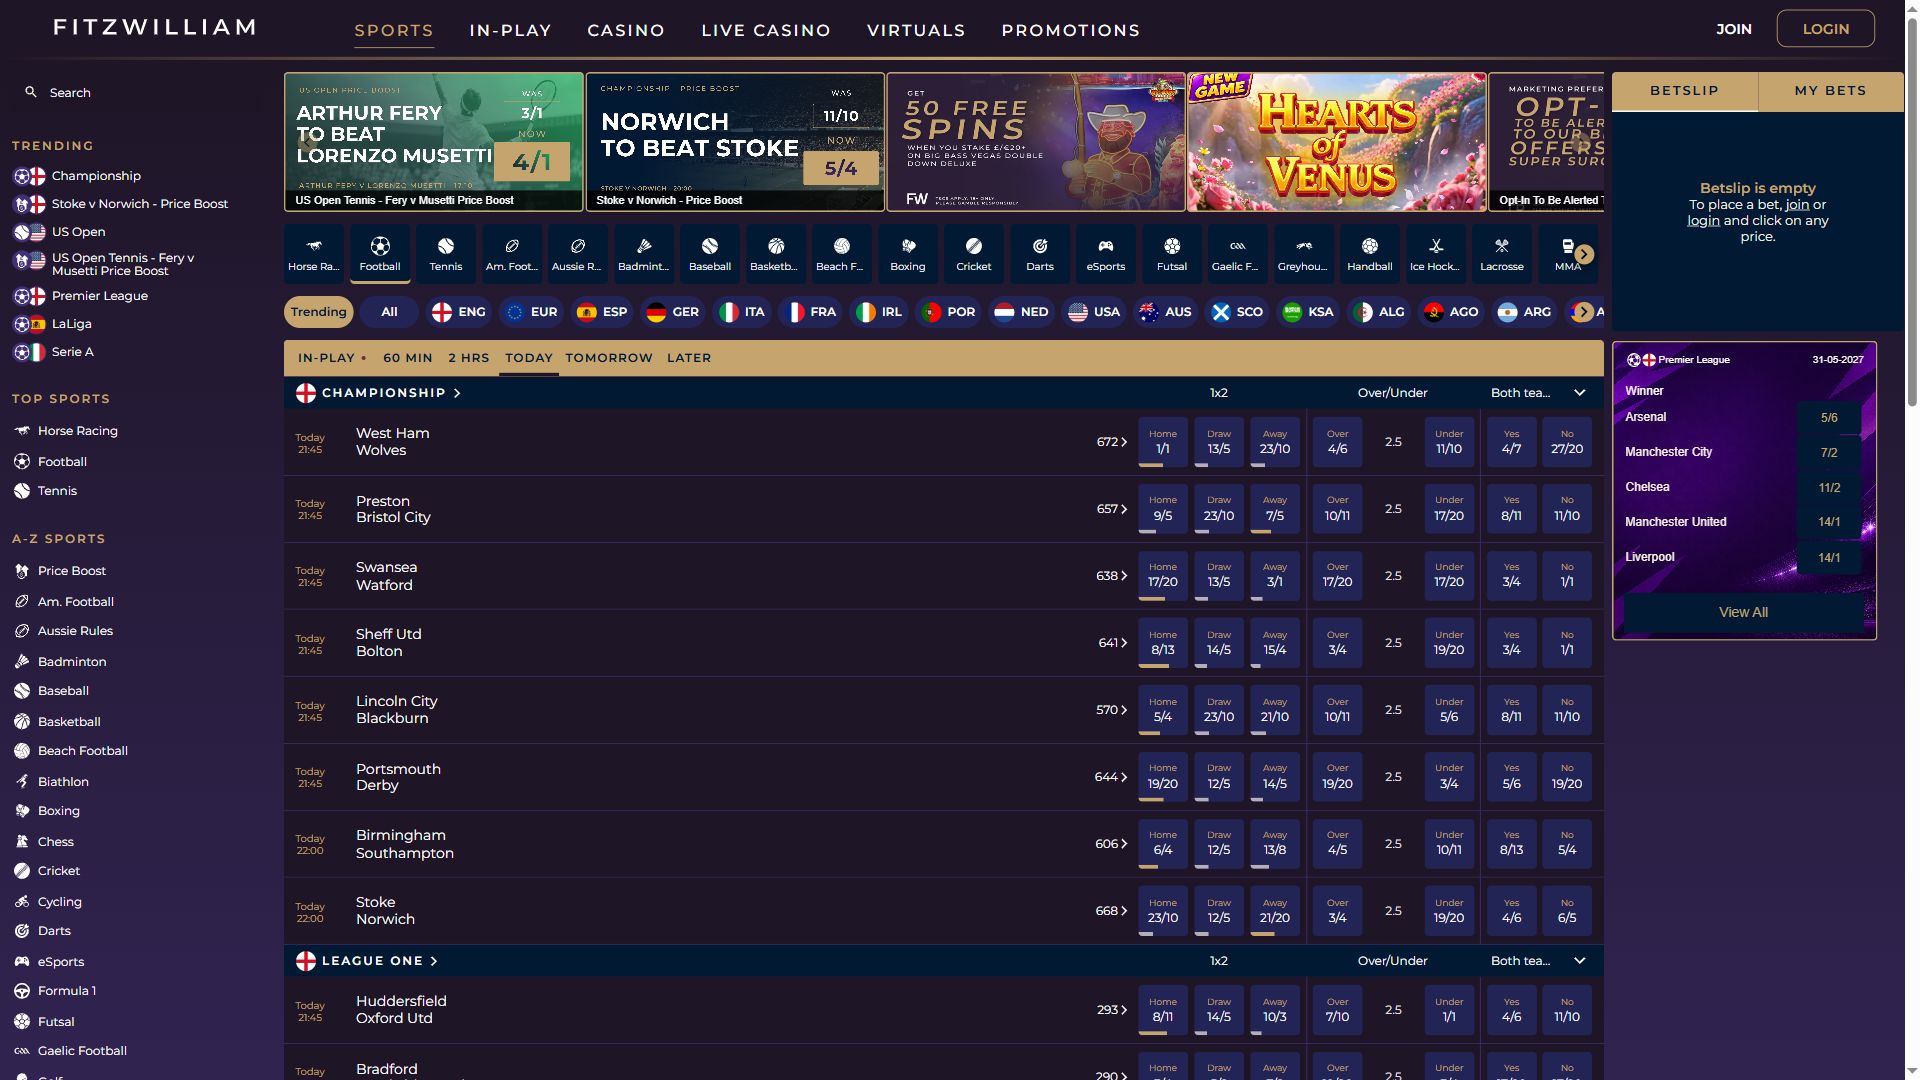1920x1080 pixels.
Task: Enable the All filter chip
Action: [389, 312]
